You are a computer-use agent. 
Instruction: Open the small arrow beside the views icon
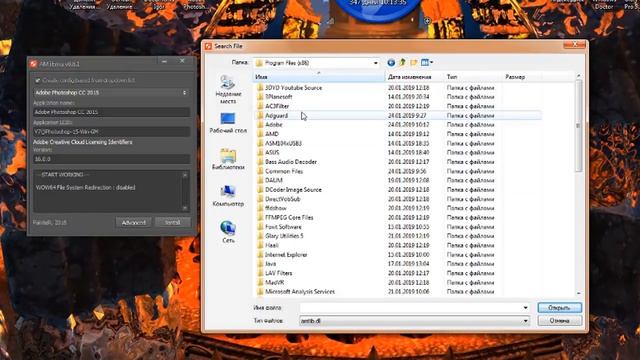(431, 62)
